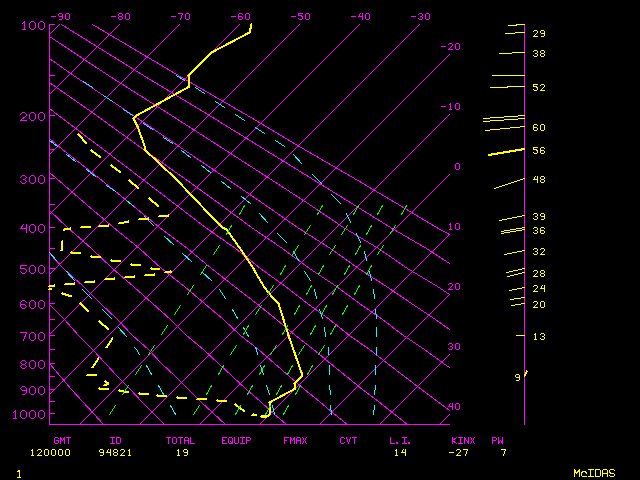
Task: Click the 1000 pressure level label
Action: click(x=30, y=414)
